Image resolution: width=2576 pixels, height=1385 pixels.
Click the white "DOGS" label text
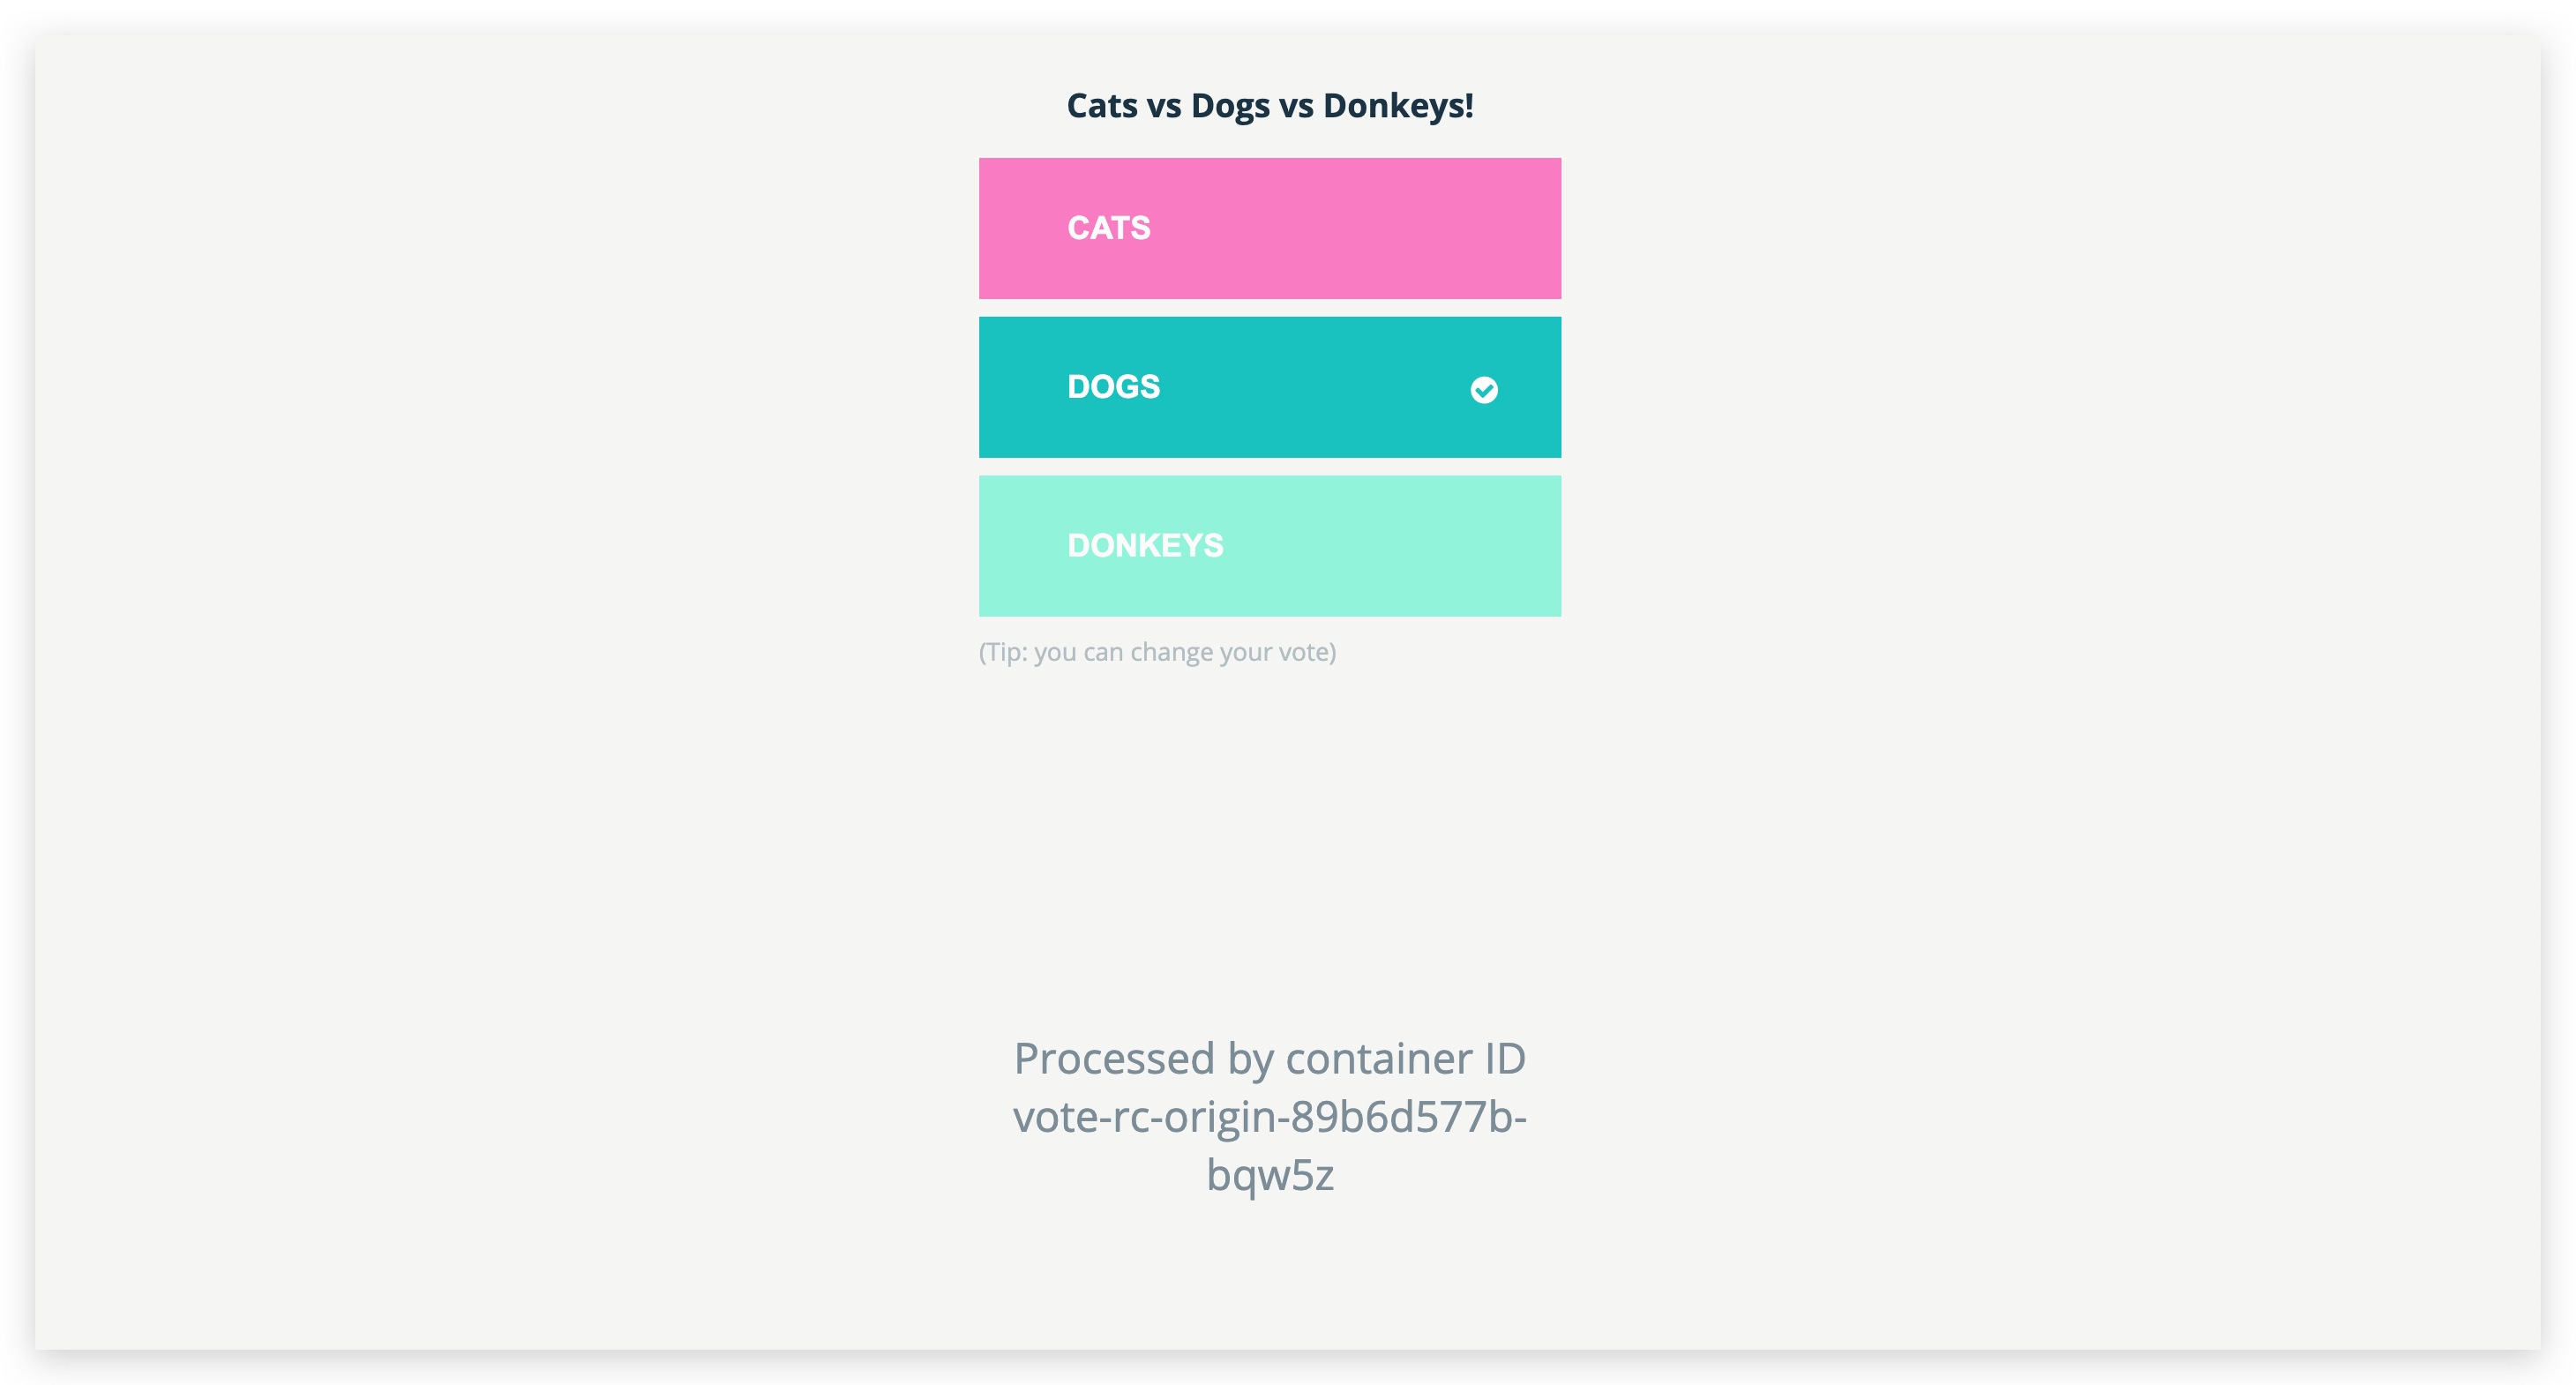(x=1114, y=387)
